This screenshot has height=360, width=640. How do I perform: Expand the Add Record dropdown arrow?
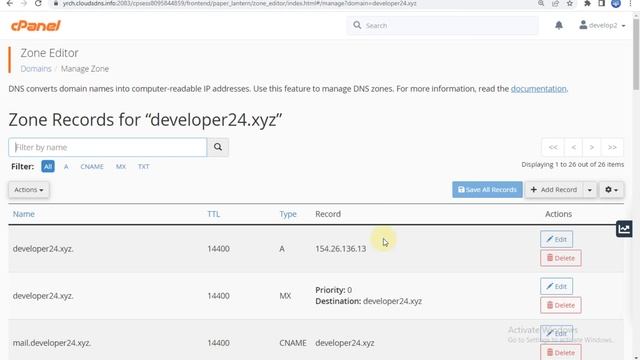(x=589, y=190)
